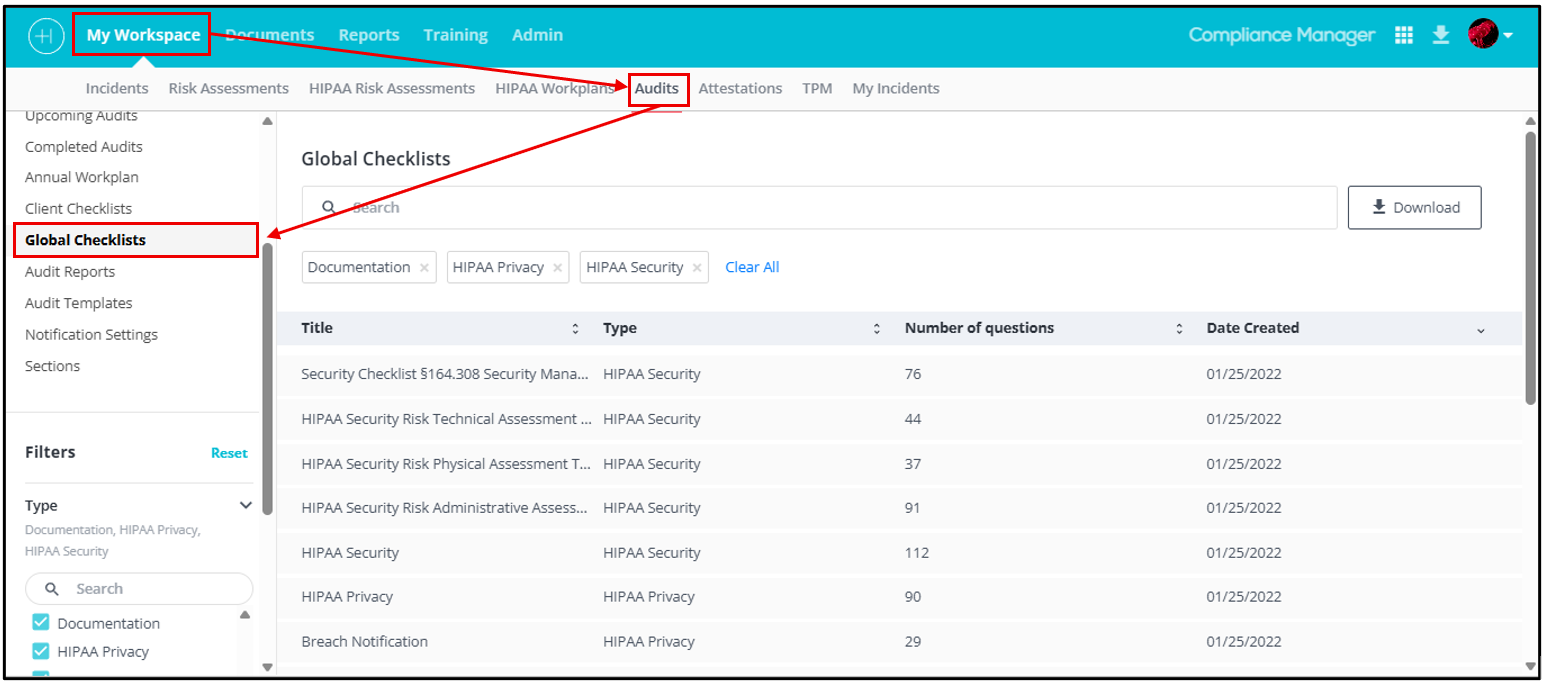Switch to the Attestations tab
1545x683 pixels.
click(x=740, y=88)
